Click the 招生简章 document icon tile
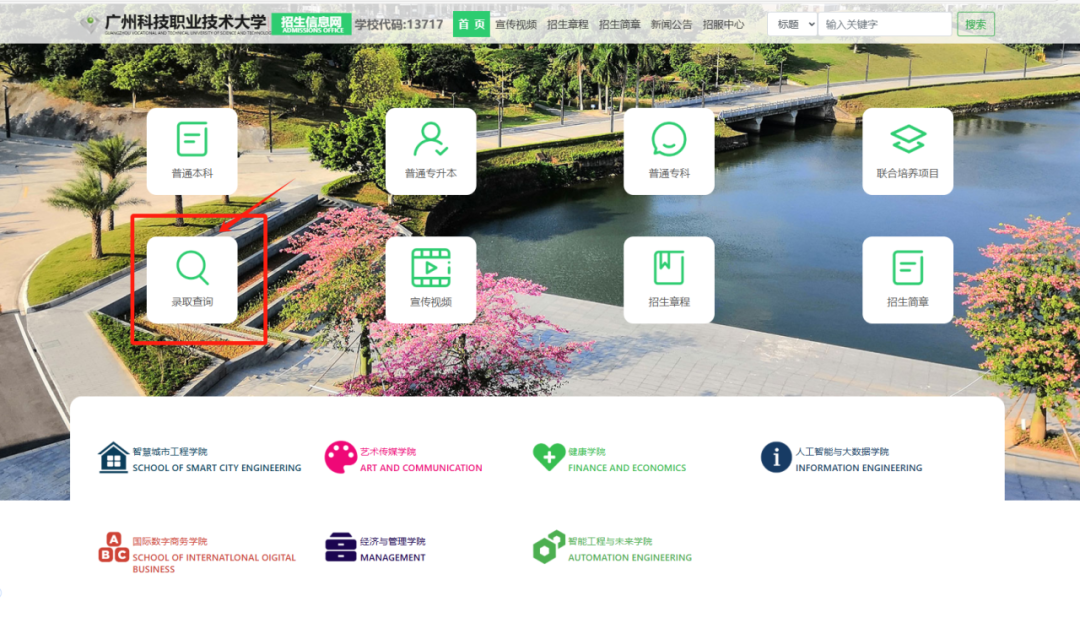Viewport: 1080px width, 618px height. coord(907,279)
